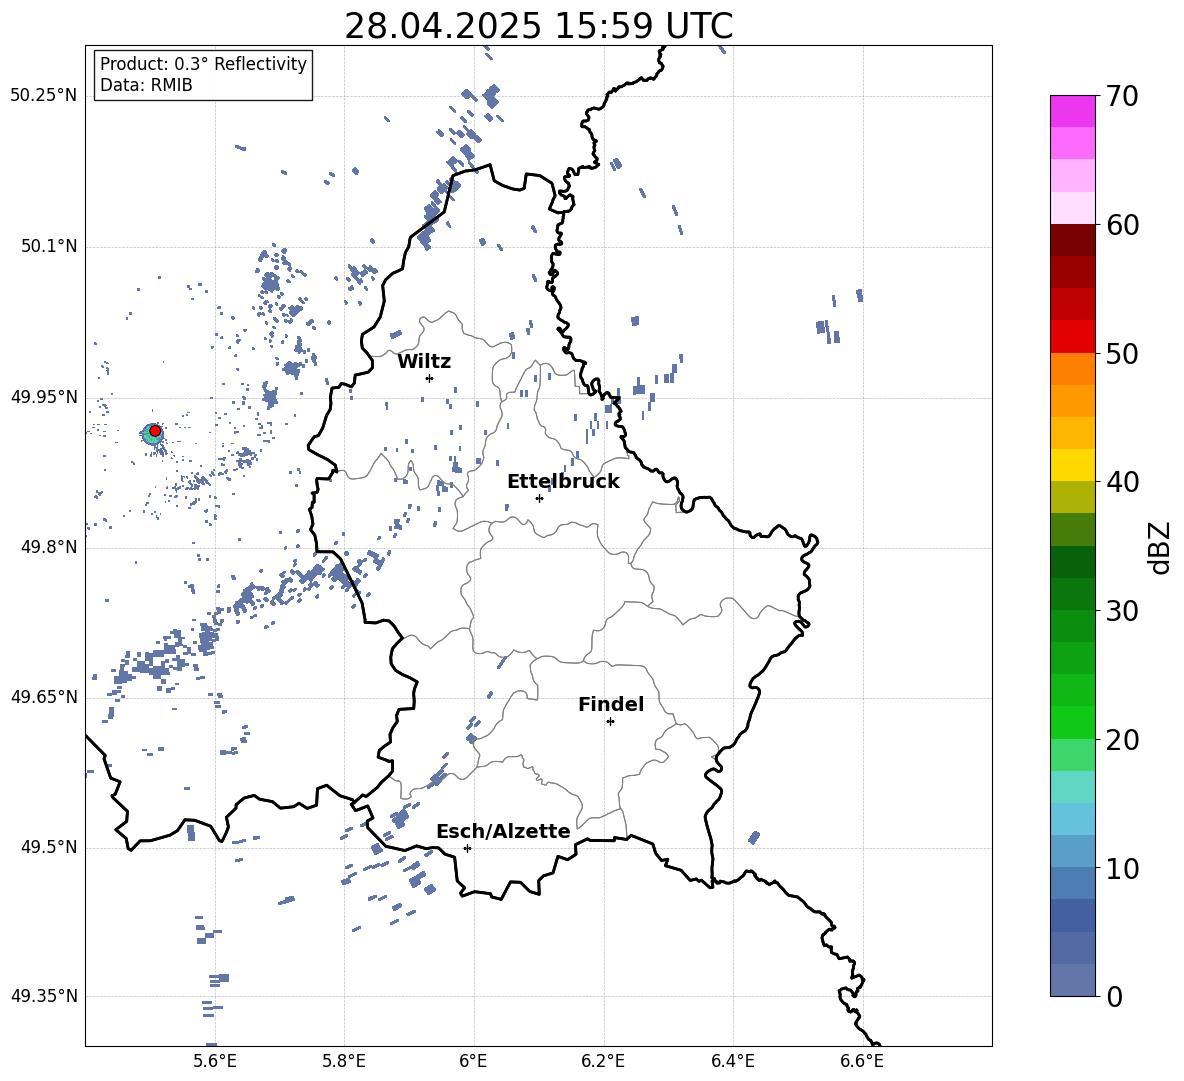Click the 6°E longitude label
The image size is (1184, 1081).
click(473, 1061)
